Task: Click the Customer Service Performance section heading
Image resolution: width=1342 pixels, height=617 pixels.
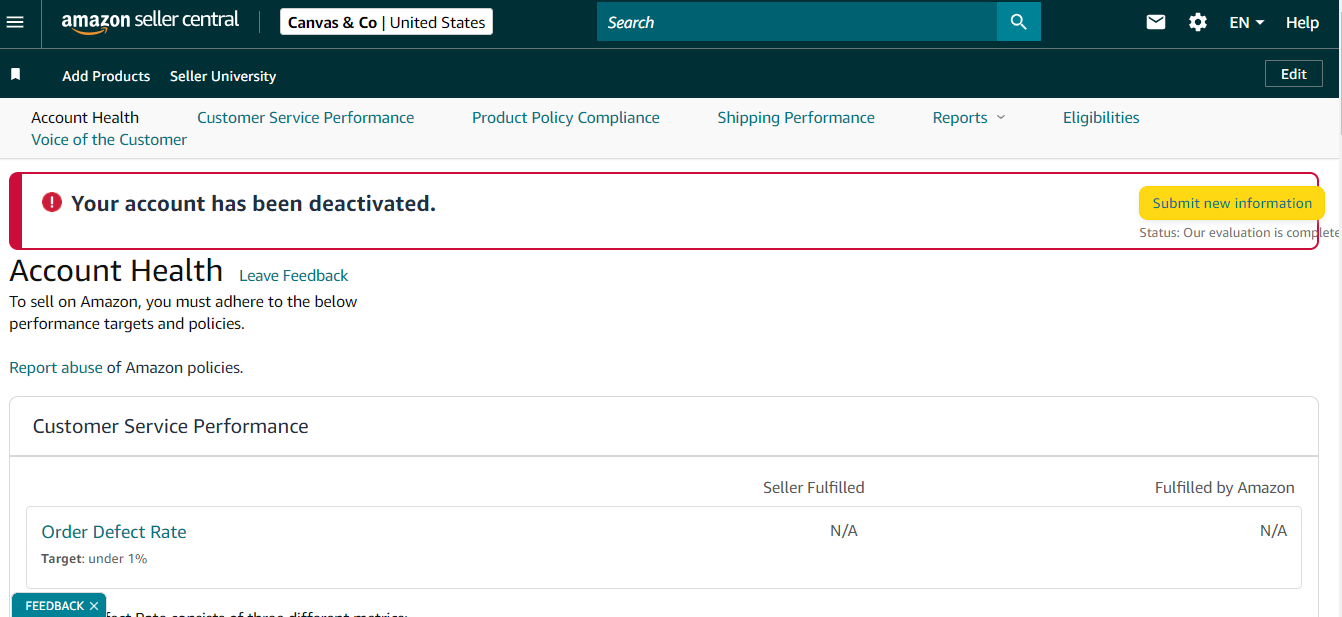Action: 171,426
